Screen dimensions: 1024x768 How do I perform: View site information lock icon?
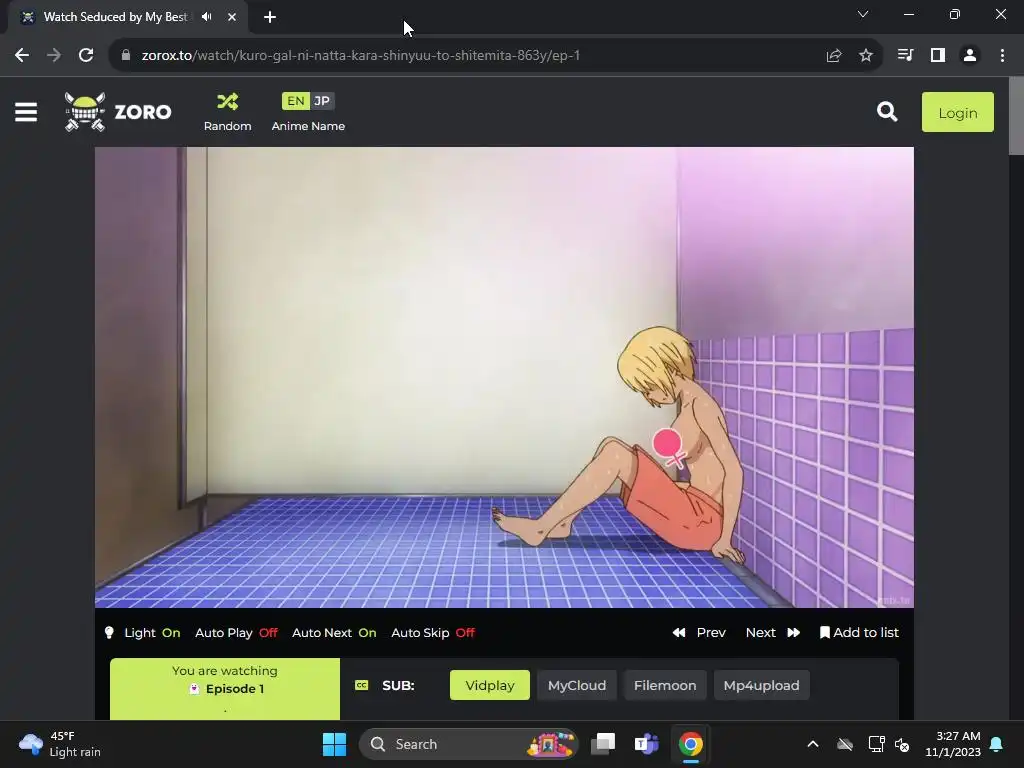tap(125, 56)
